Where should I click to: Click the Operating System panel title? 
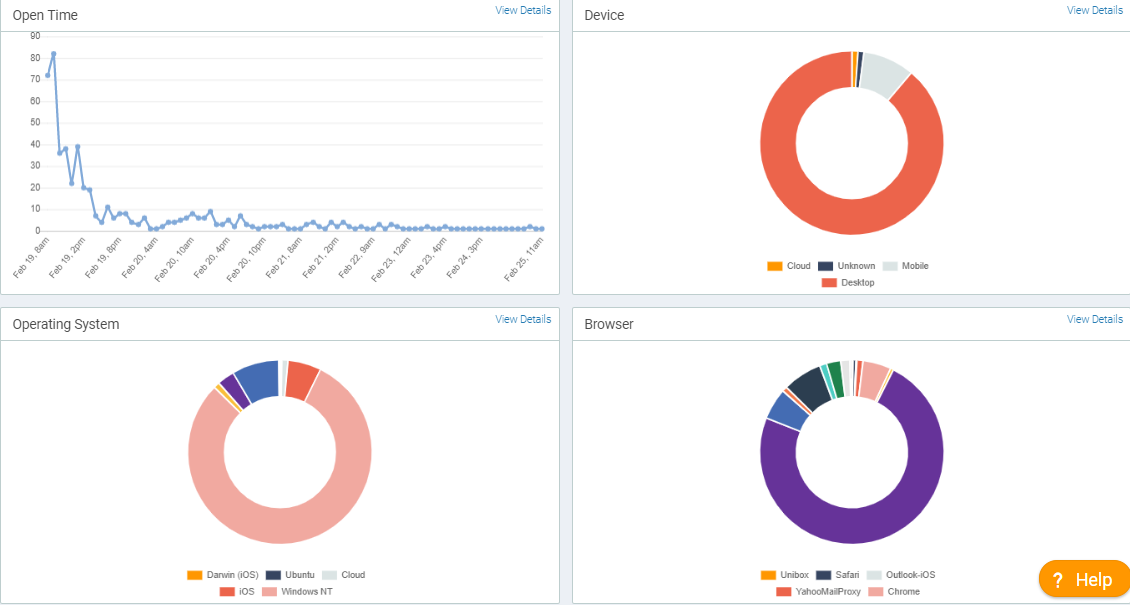pyautogui.click(x=66, y=324)
